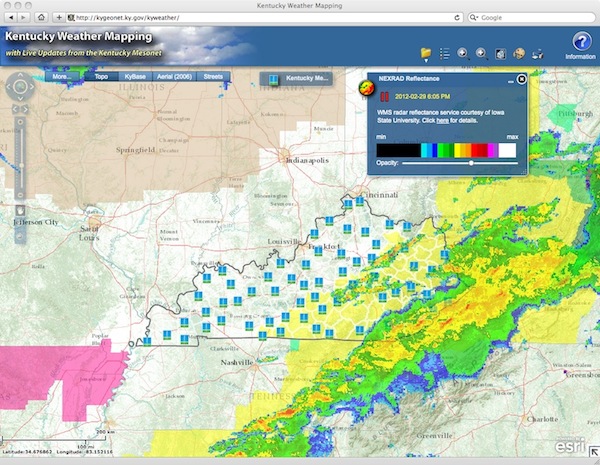Click the browser forward button
This screenshot has height=465, width=600.
coord(23,18)
